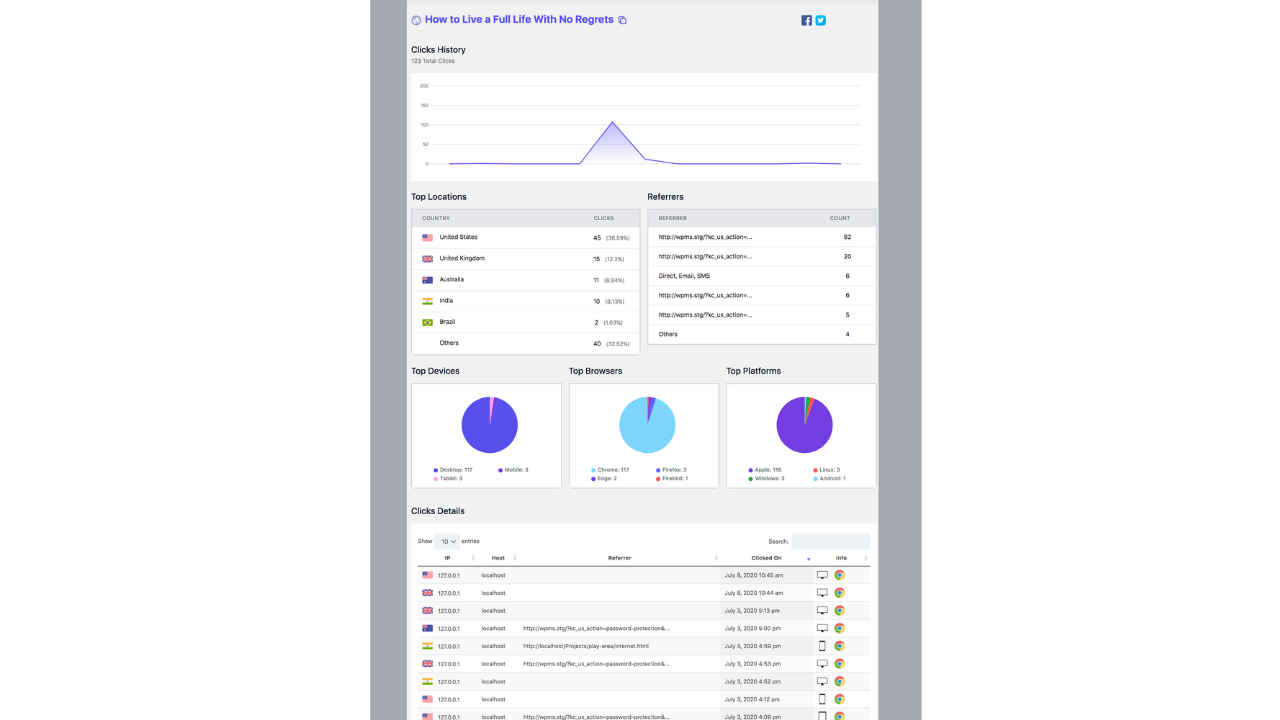This screenshot has height=720, width=1280.
Task: Click the desktop icon in the 5:00 pm row
Action: point(822,628)
